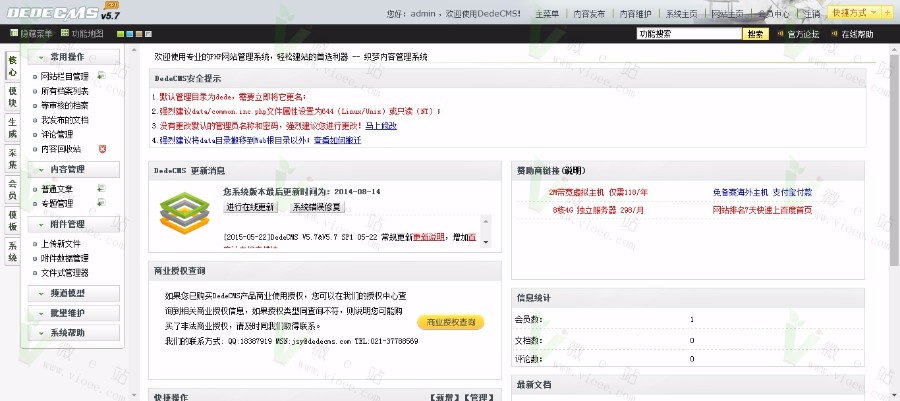This screenshot has width=900, height=401.
Task: Open the 功能地图 function map icon
Action: point(65,33)
